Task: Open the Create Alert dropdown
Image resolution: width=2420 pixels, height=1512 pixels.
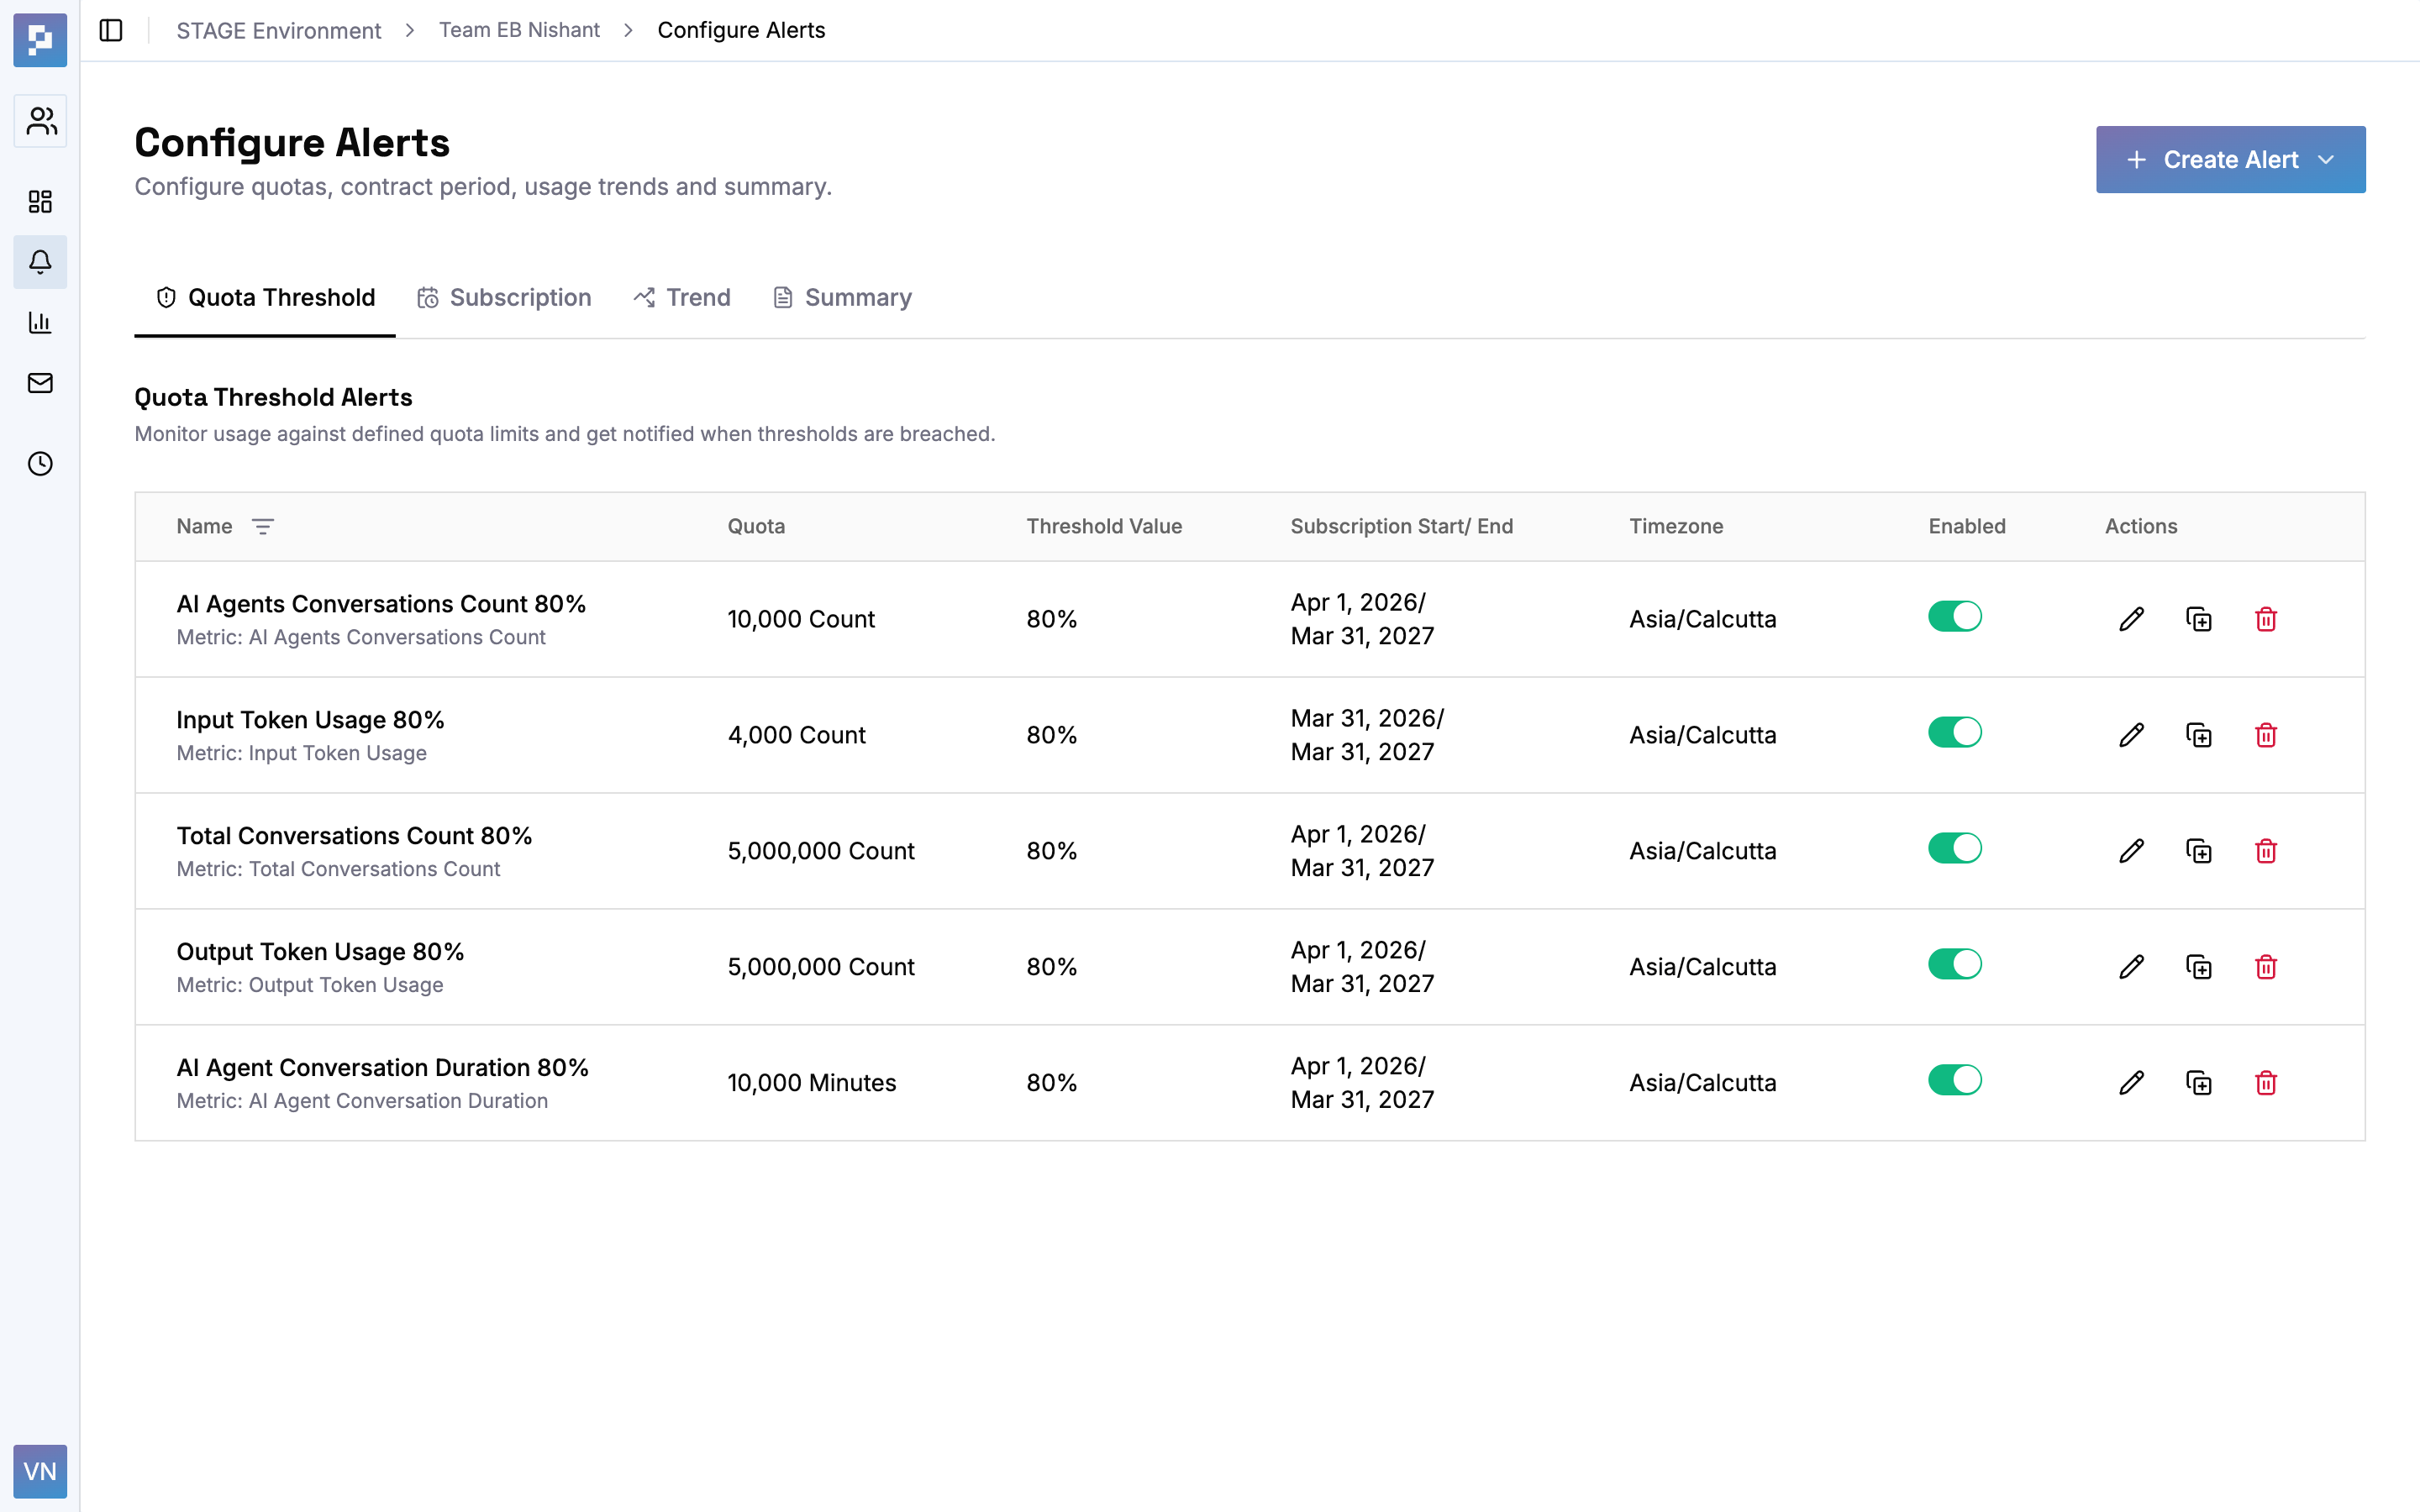Action: pos(2230,159)
